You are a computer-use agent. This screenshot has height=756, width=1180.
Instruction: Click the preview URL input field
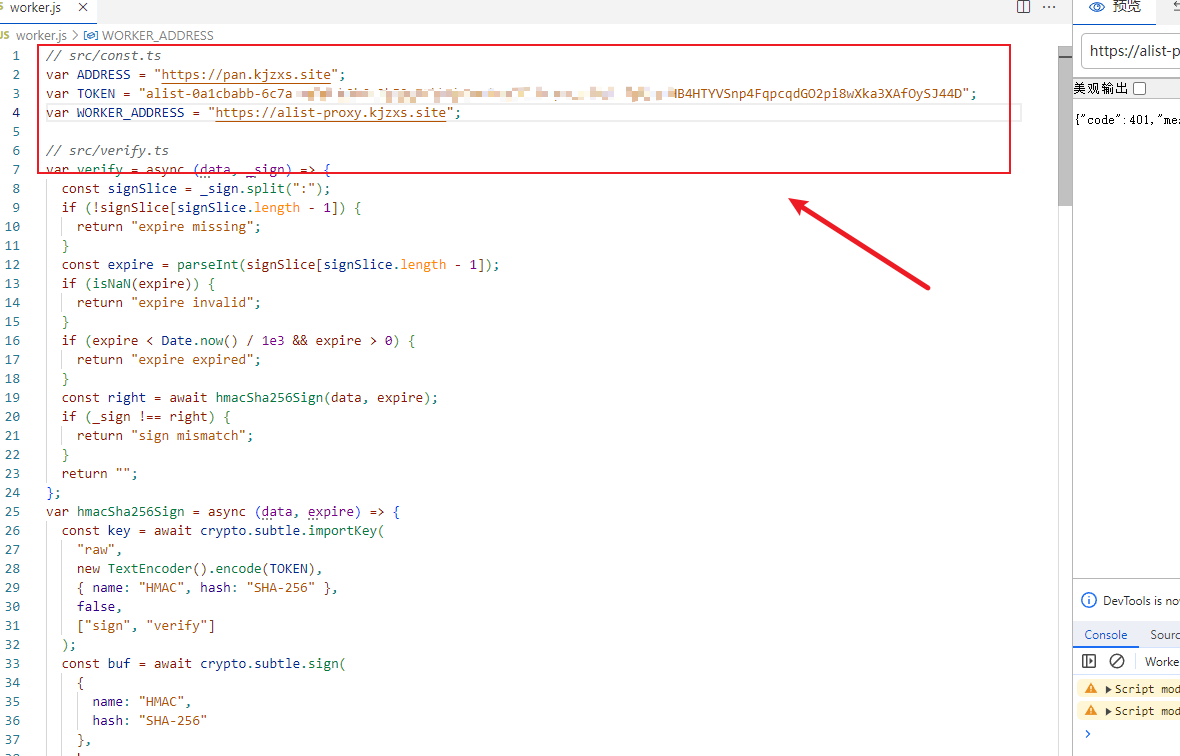[x=1133, y=51]
